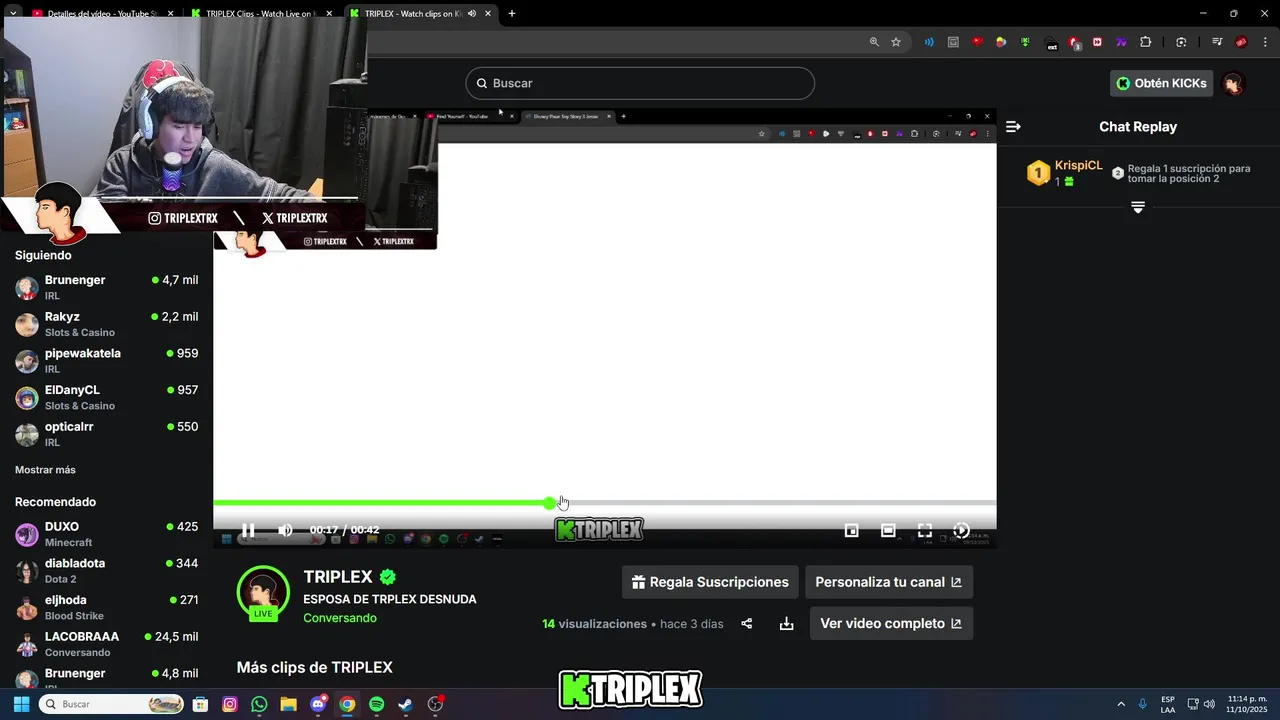Open the user profile avatar menu
The width and height of the screenshot is (1280, 720).
pos(1233,83)
